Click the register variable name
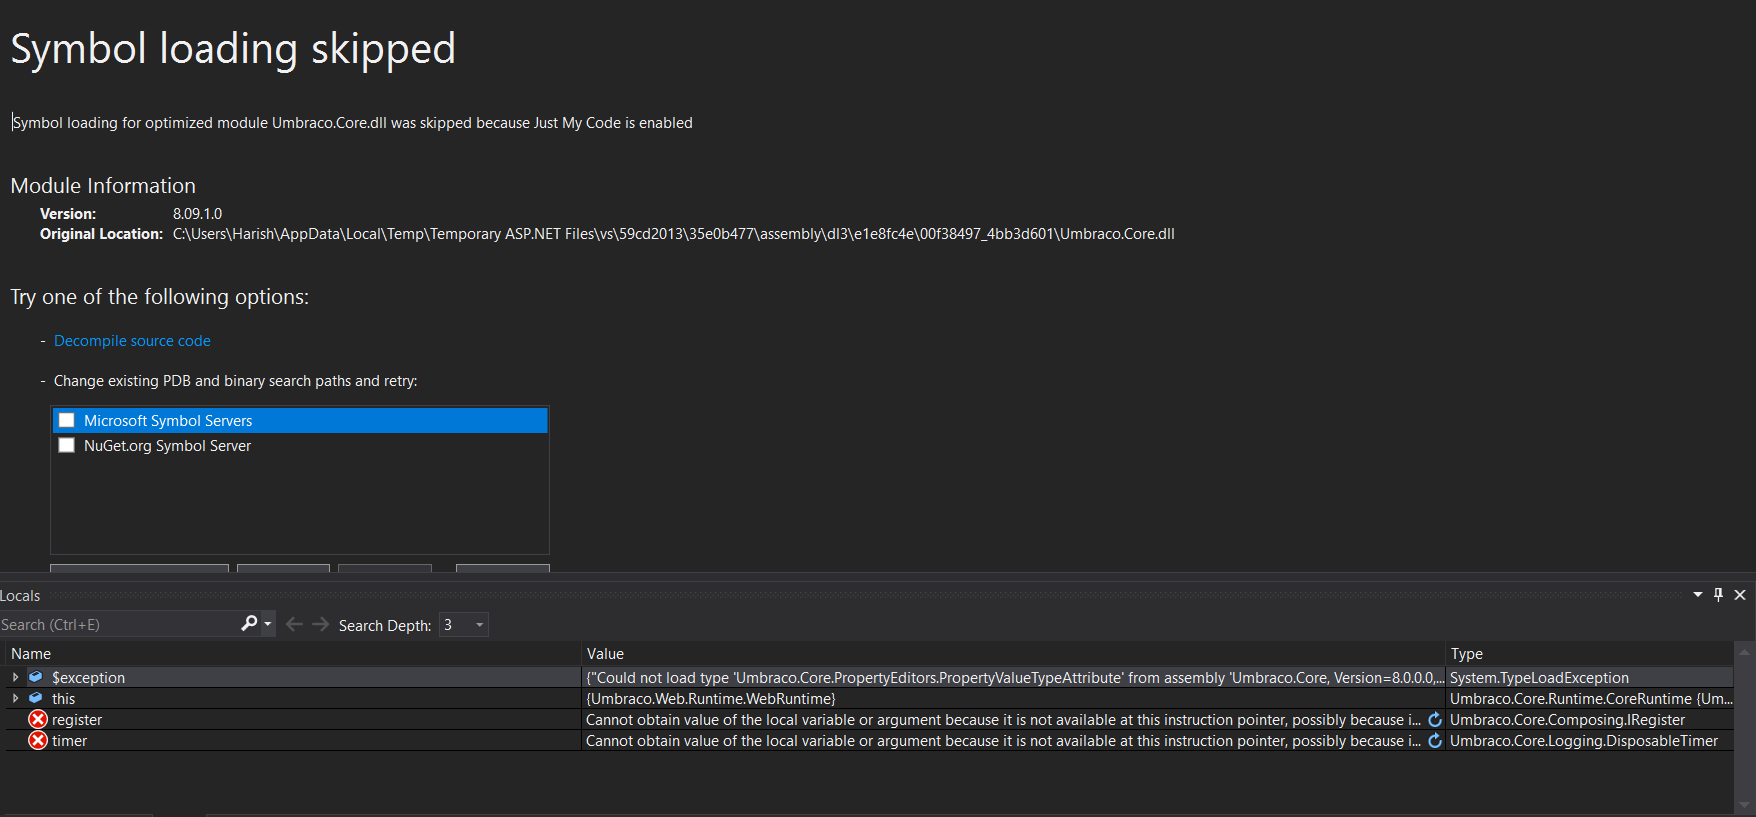Image resolution: width=1756 pixels, height=817 pixels. (77, 719)
